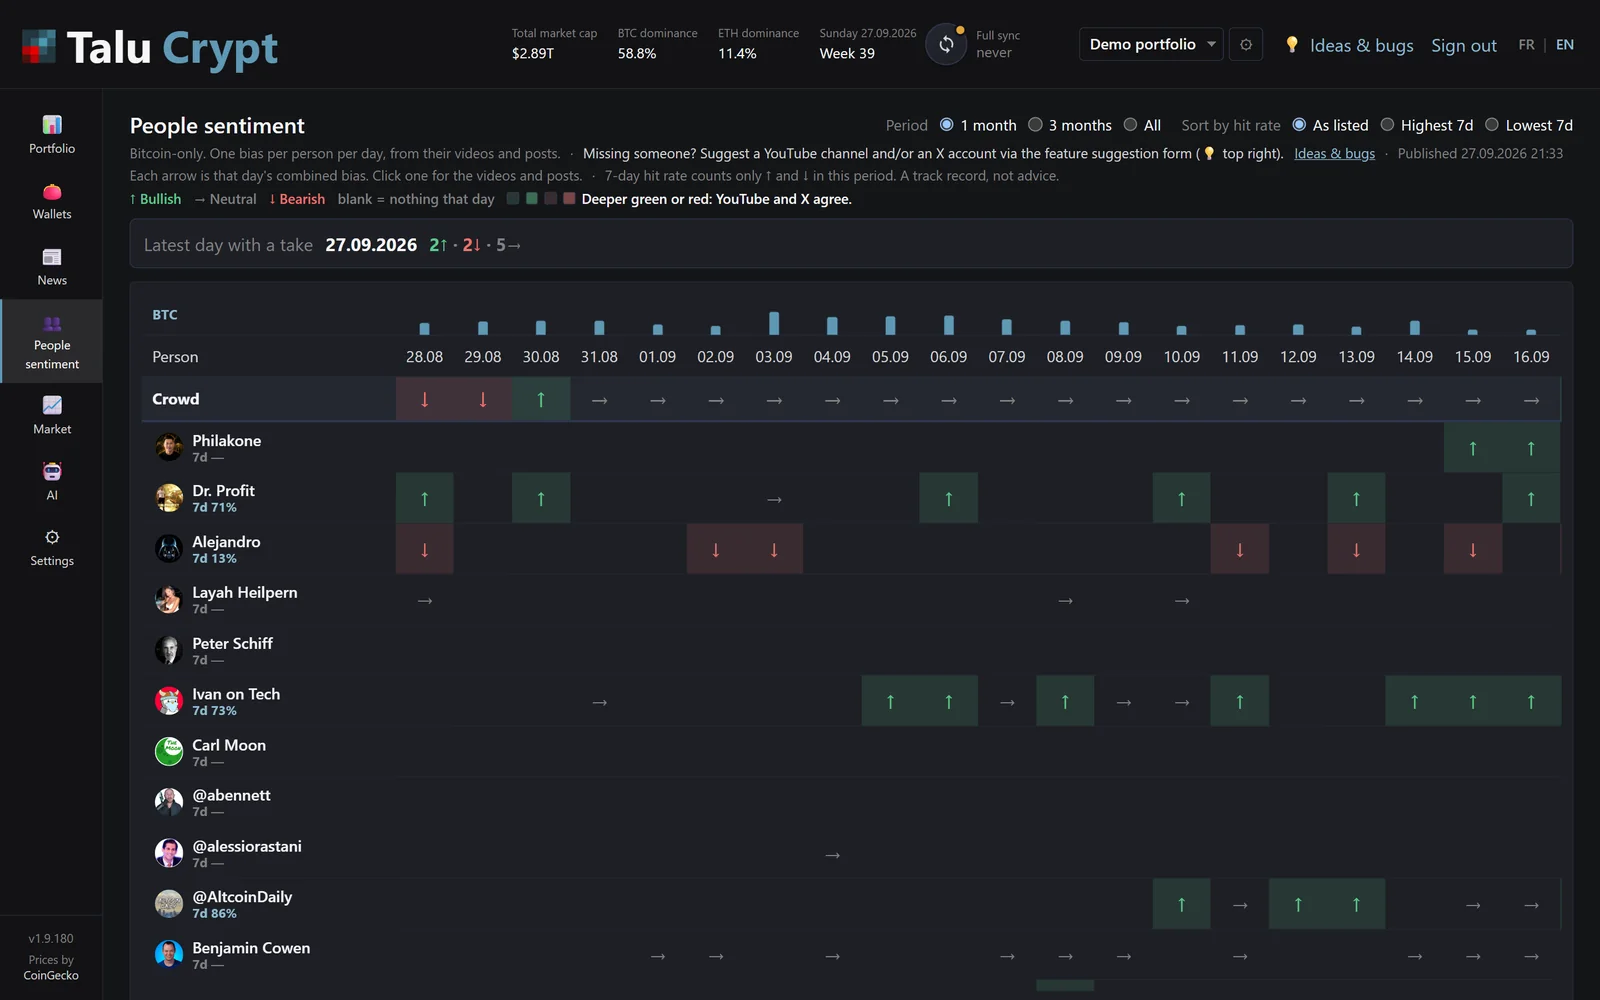
Task: Click @alessiorastani neutral arrow on 04.09
Action: [832, 854]
